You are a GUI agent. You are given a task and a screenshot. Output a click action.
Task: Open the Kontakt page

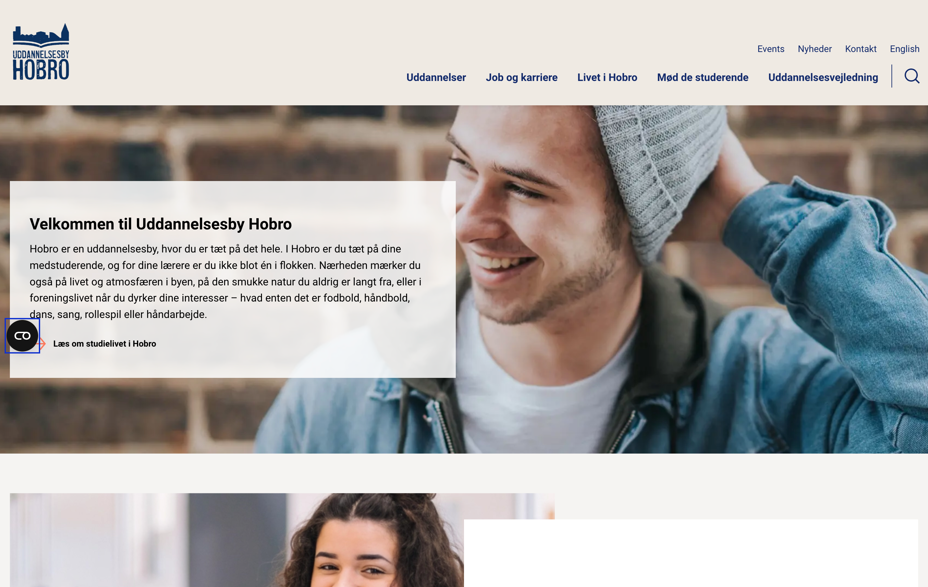point(861,49)
